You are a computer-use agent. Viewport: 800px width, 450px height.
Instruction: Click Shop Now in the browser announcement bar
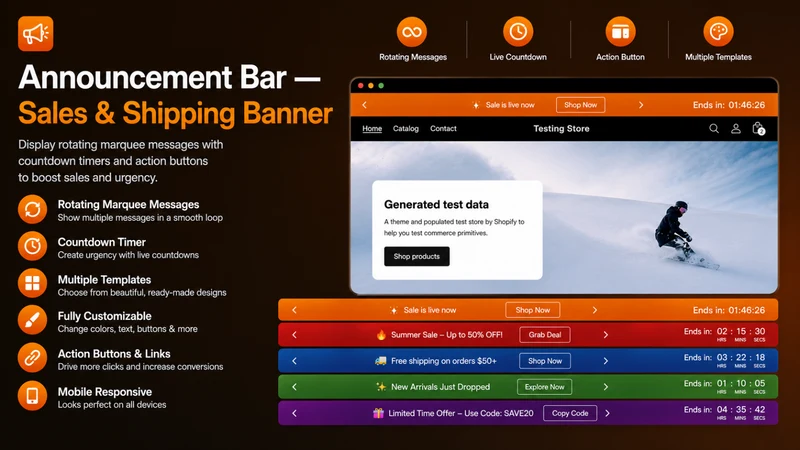(581, 105)
